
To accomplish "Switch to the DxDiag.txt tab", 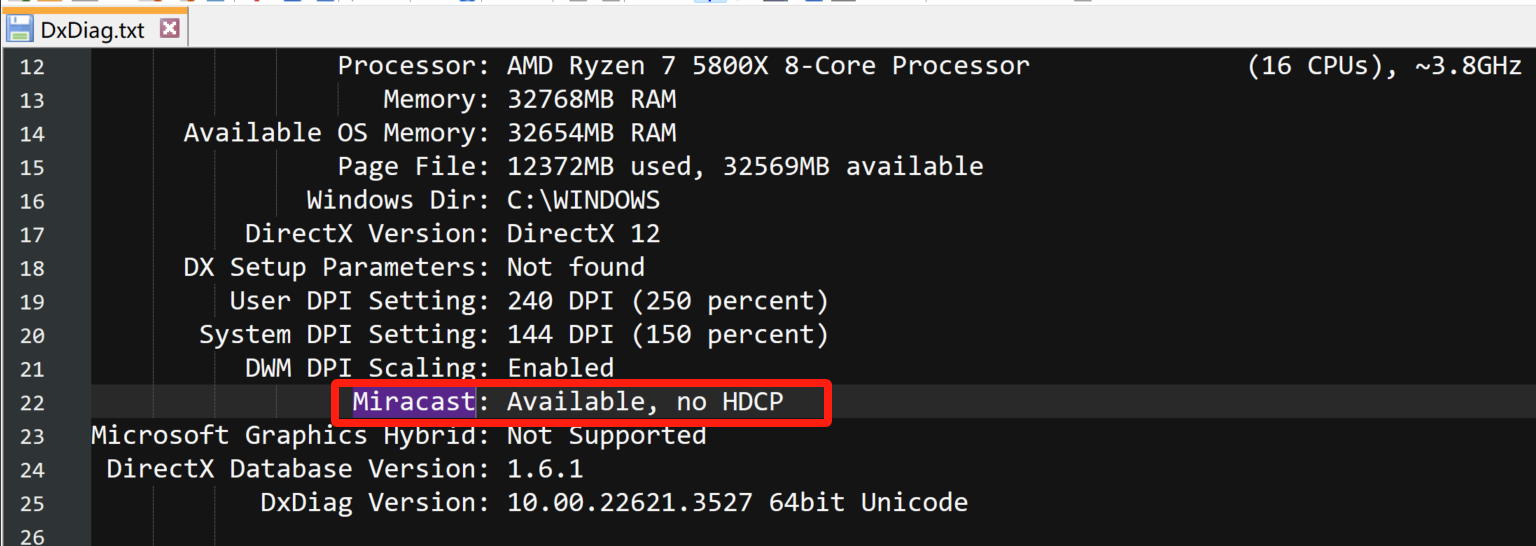I will pos(92,29).
